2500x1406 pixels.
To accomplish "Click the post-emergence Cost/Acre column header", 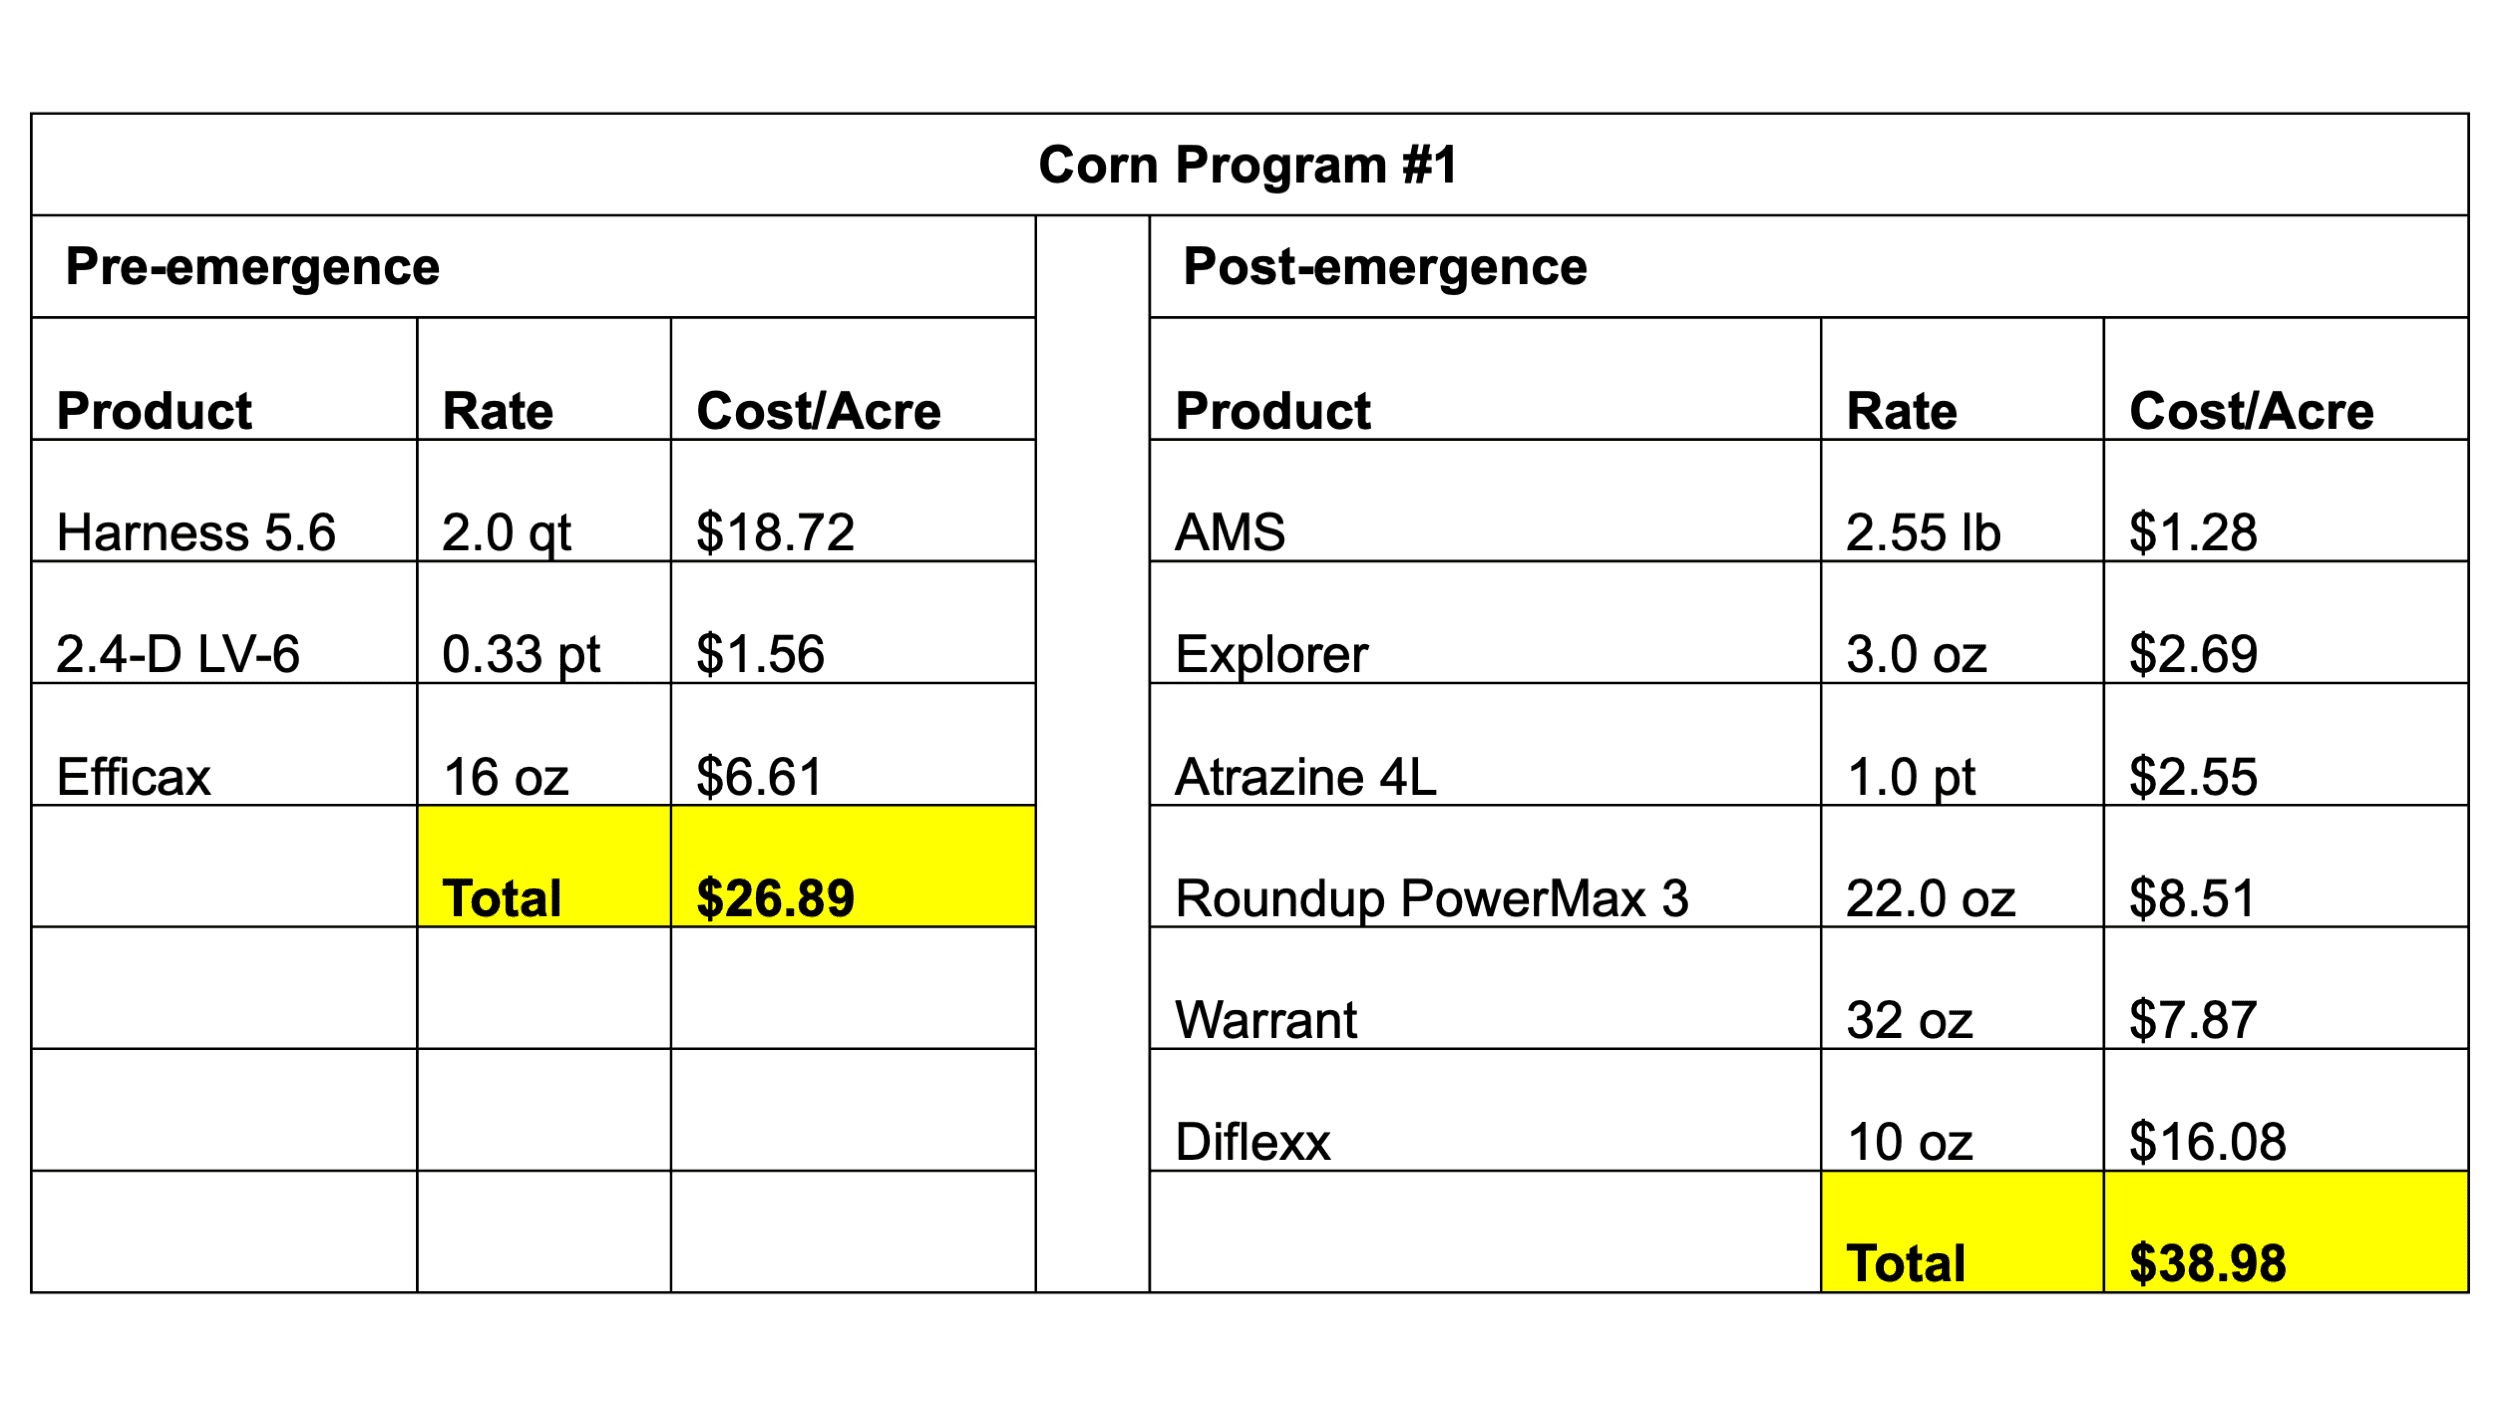I will (2286, 378).
